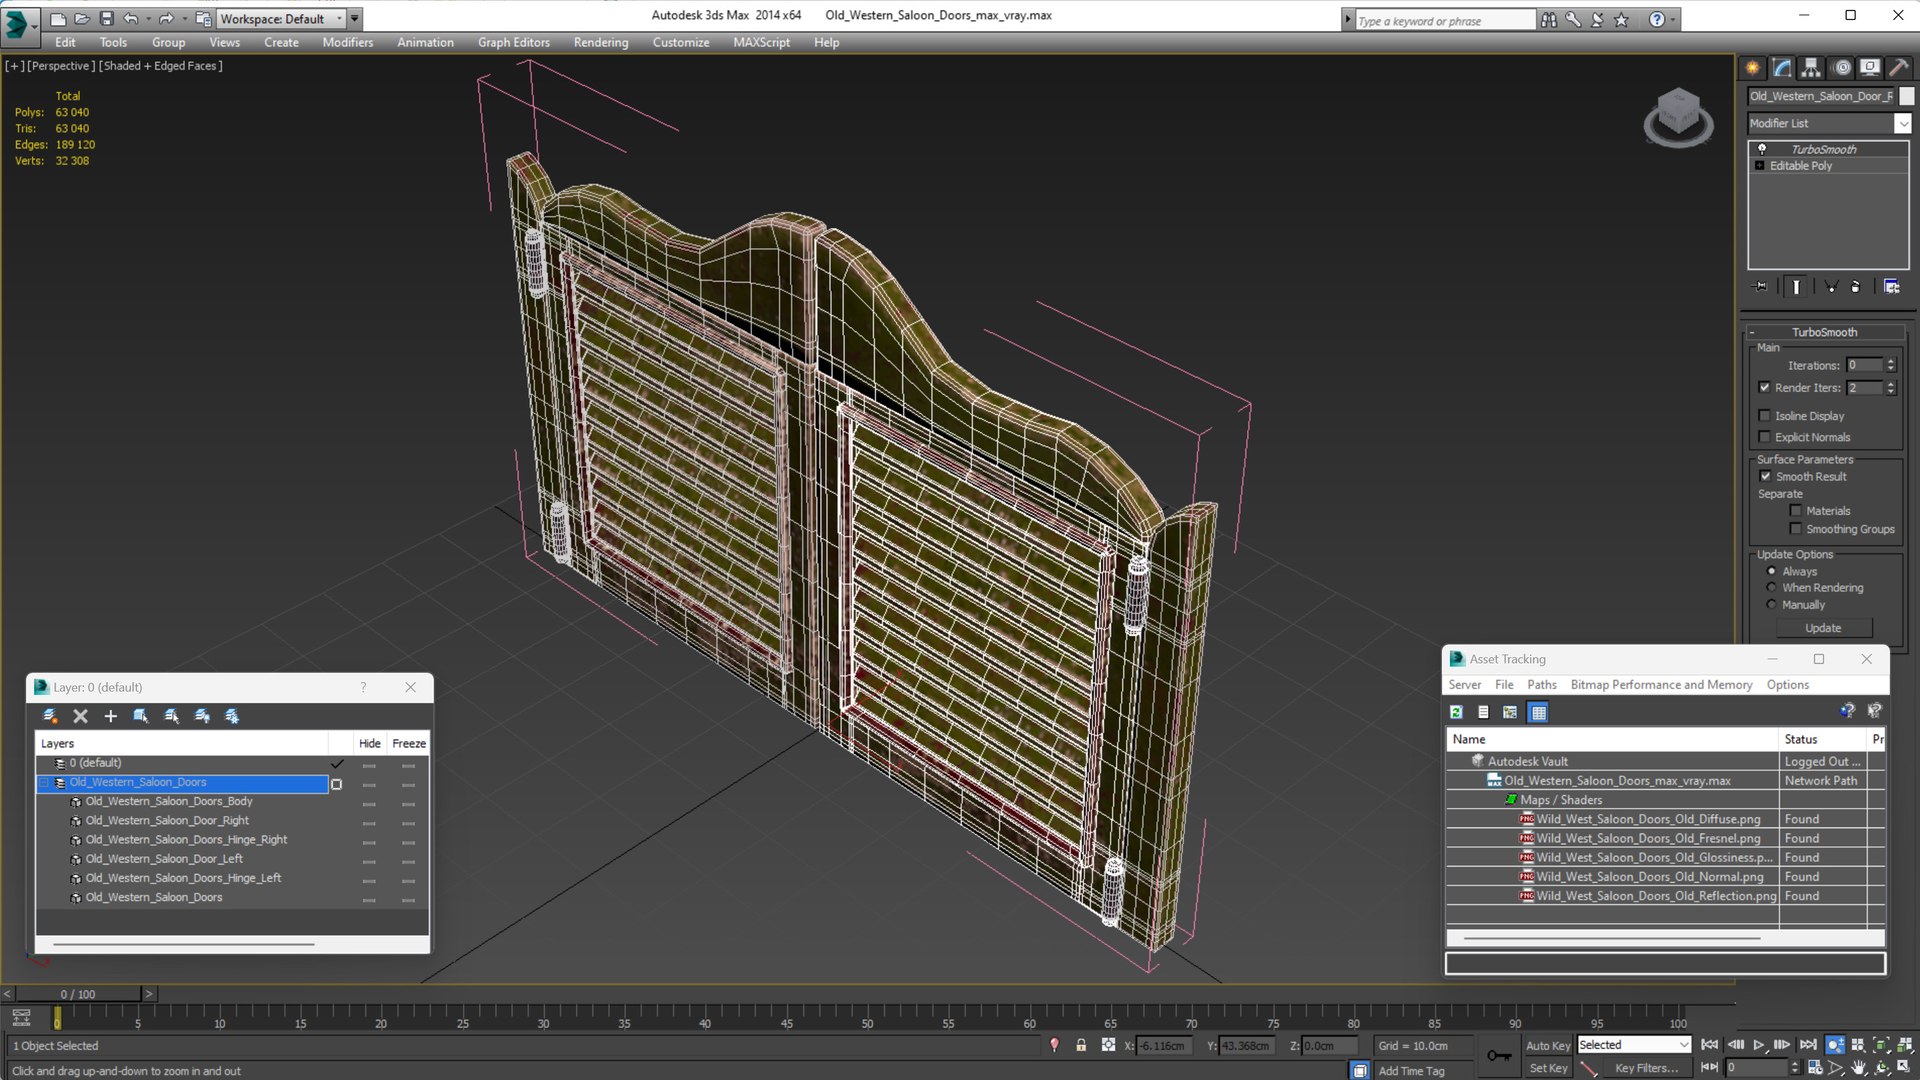
Task: Open Configure Modifier Sets icon
Action: (x=1891, y=287)
